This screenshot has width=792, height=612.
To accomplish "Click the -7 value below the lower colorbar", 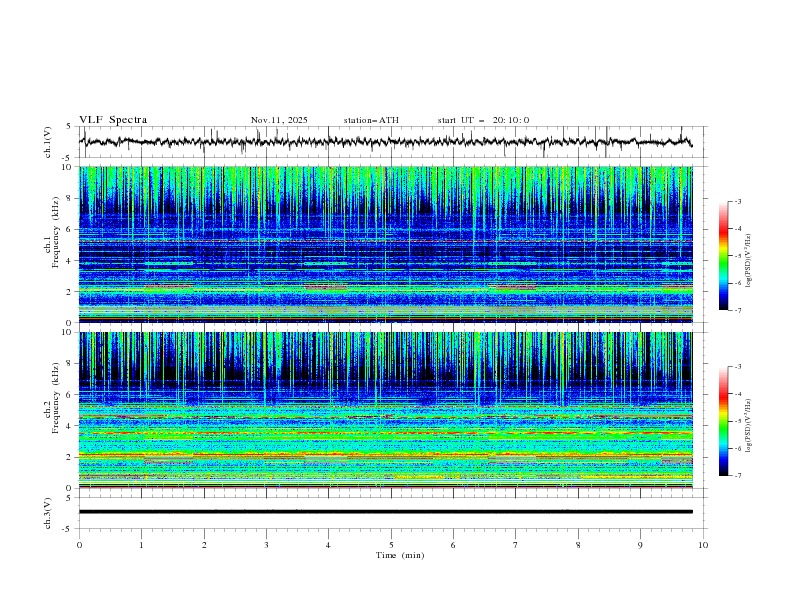I will coord(737,476).
